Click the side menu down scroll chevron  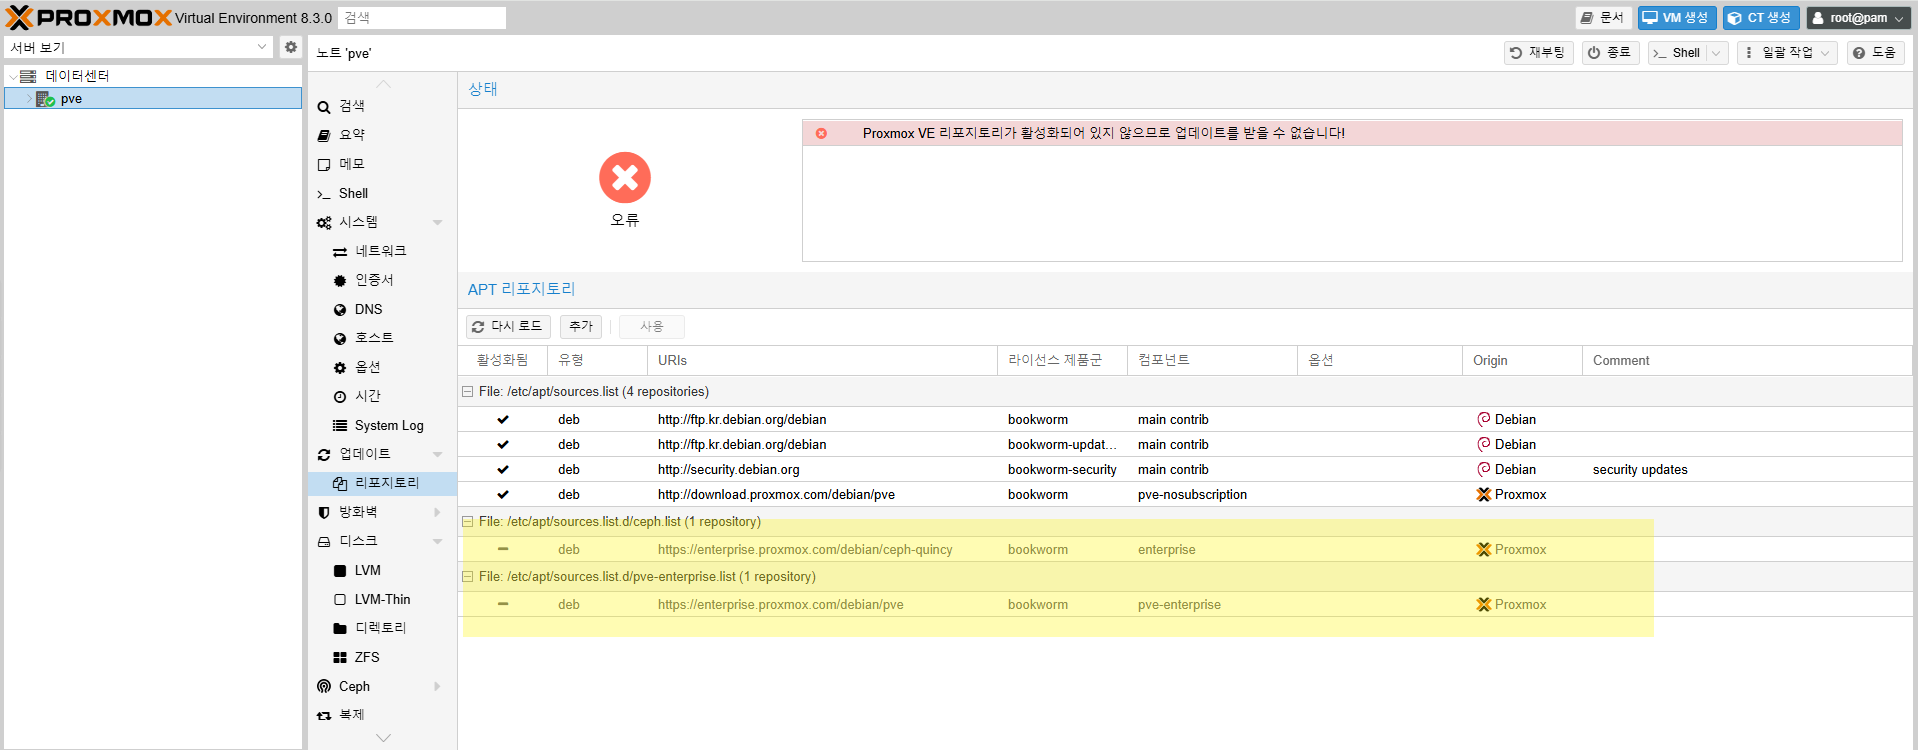[383, 738]
